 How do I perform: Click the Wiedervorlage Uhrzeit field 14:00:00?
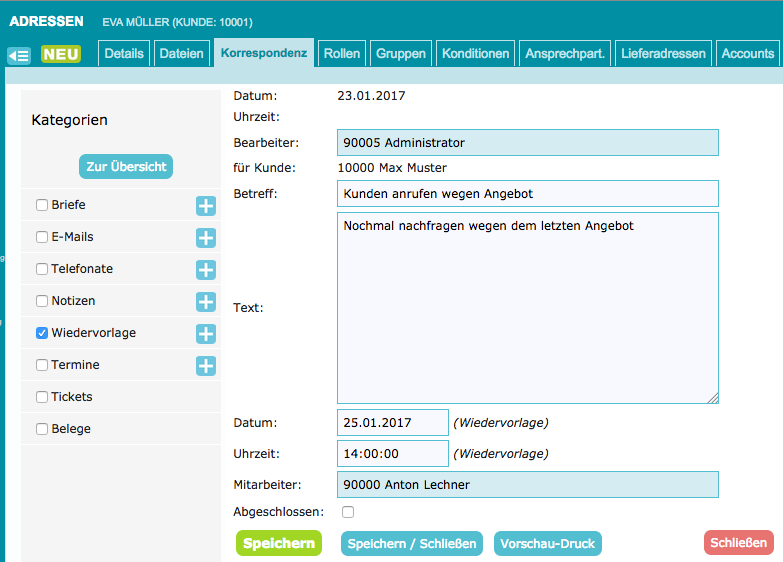tap(393, 454)
